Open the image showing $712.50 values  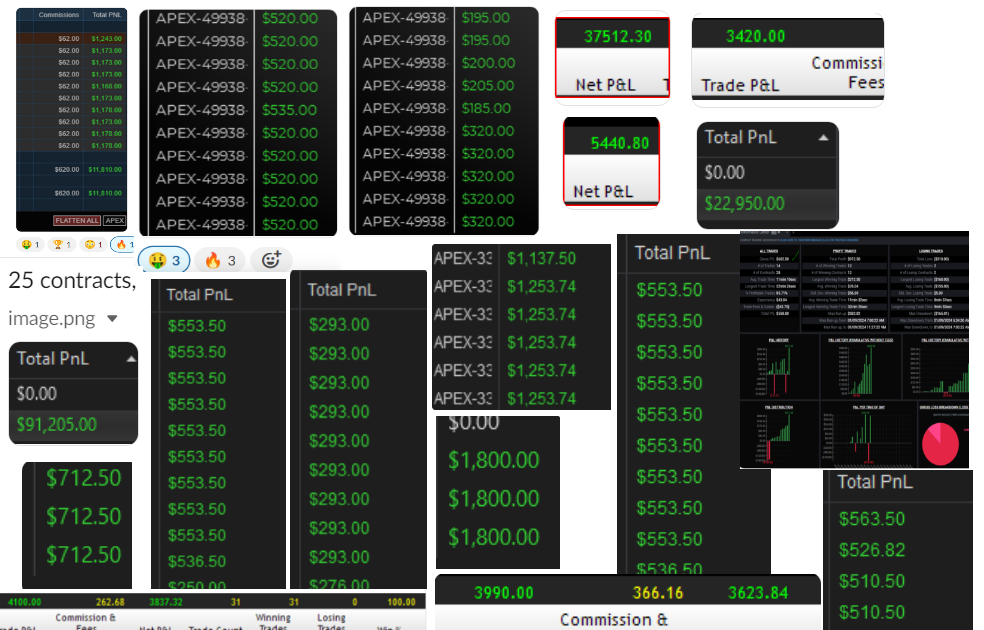[x=77, y=524]
